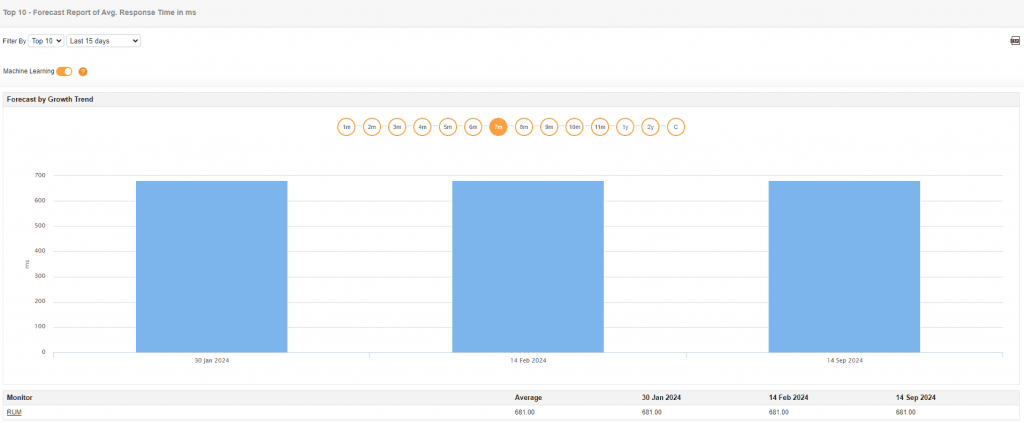The height and width of the screenshot is (423, 1024).
Task: Select the 1m forecast period
Action: point(346,127)
